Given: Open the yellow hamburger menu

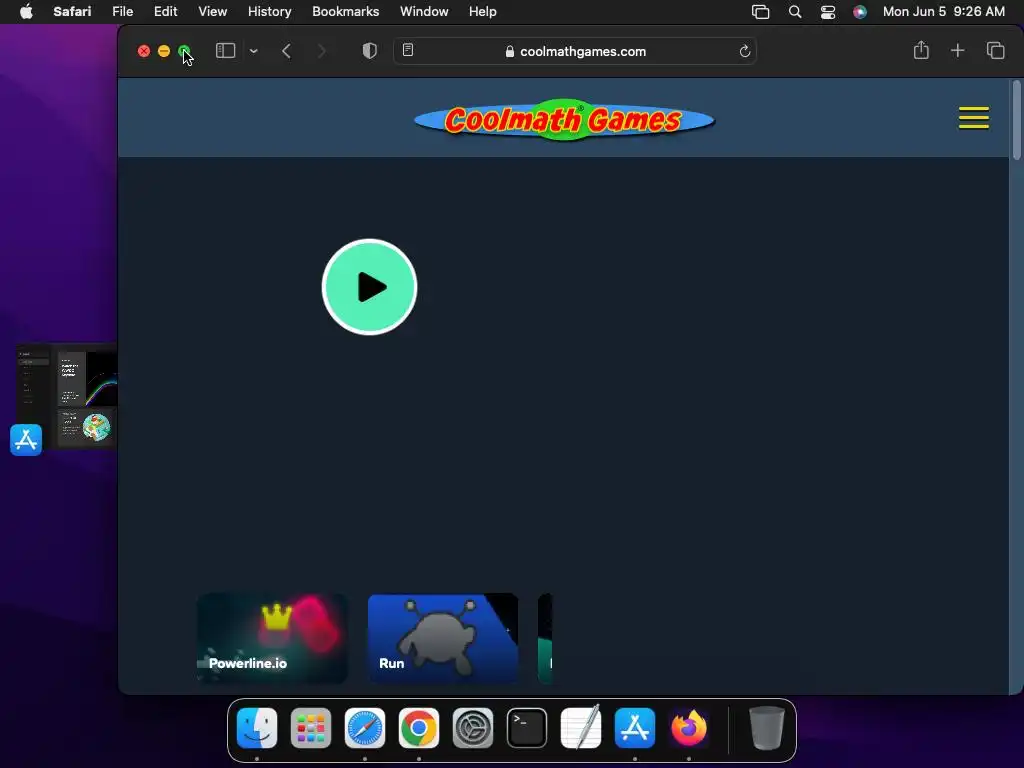Looking at the screenshot, I should coord(974,118).
